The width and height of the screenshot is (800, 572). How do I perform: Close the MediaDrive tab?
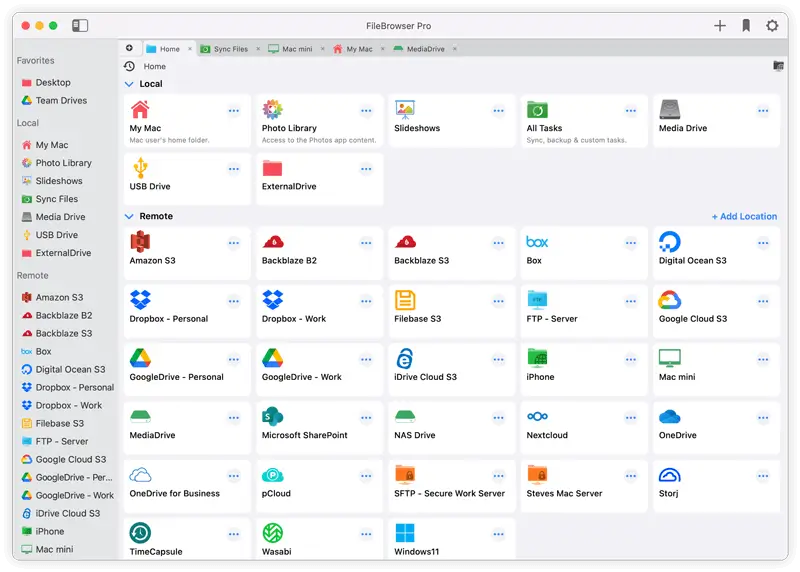point(455,49)
